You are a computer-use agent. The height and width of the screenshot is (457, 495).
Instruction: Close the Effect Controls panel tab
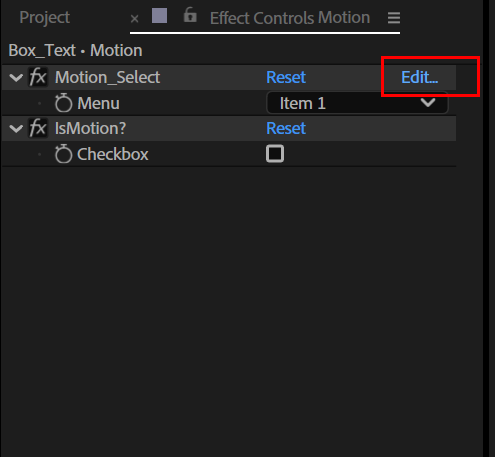[x=134, y=19]
